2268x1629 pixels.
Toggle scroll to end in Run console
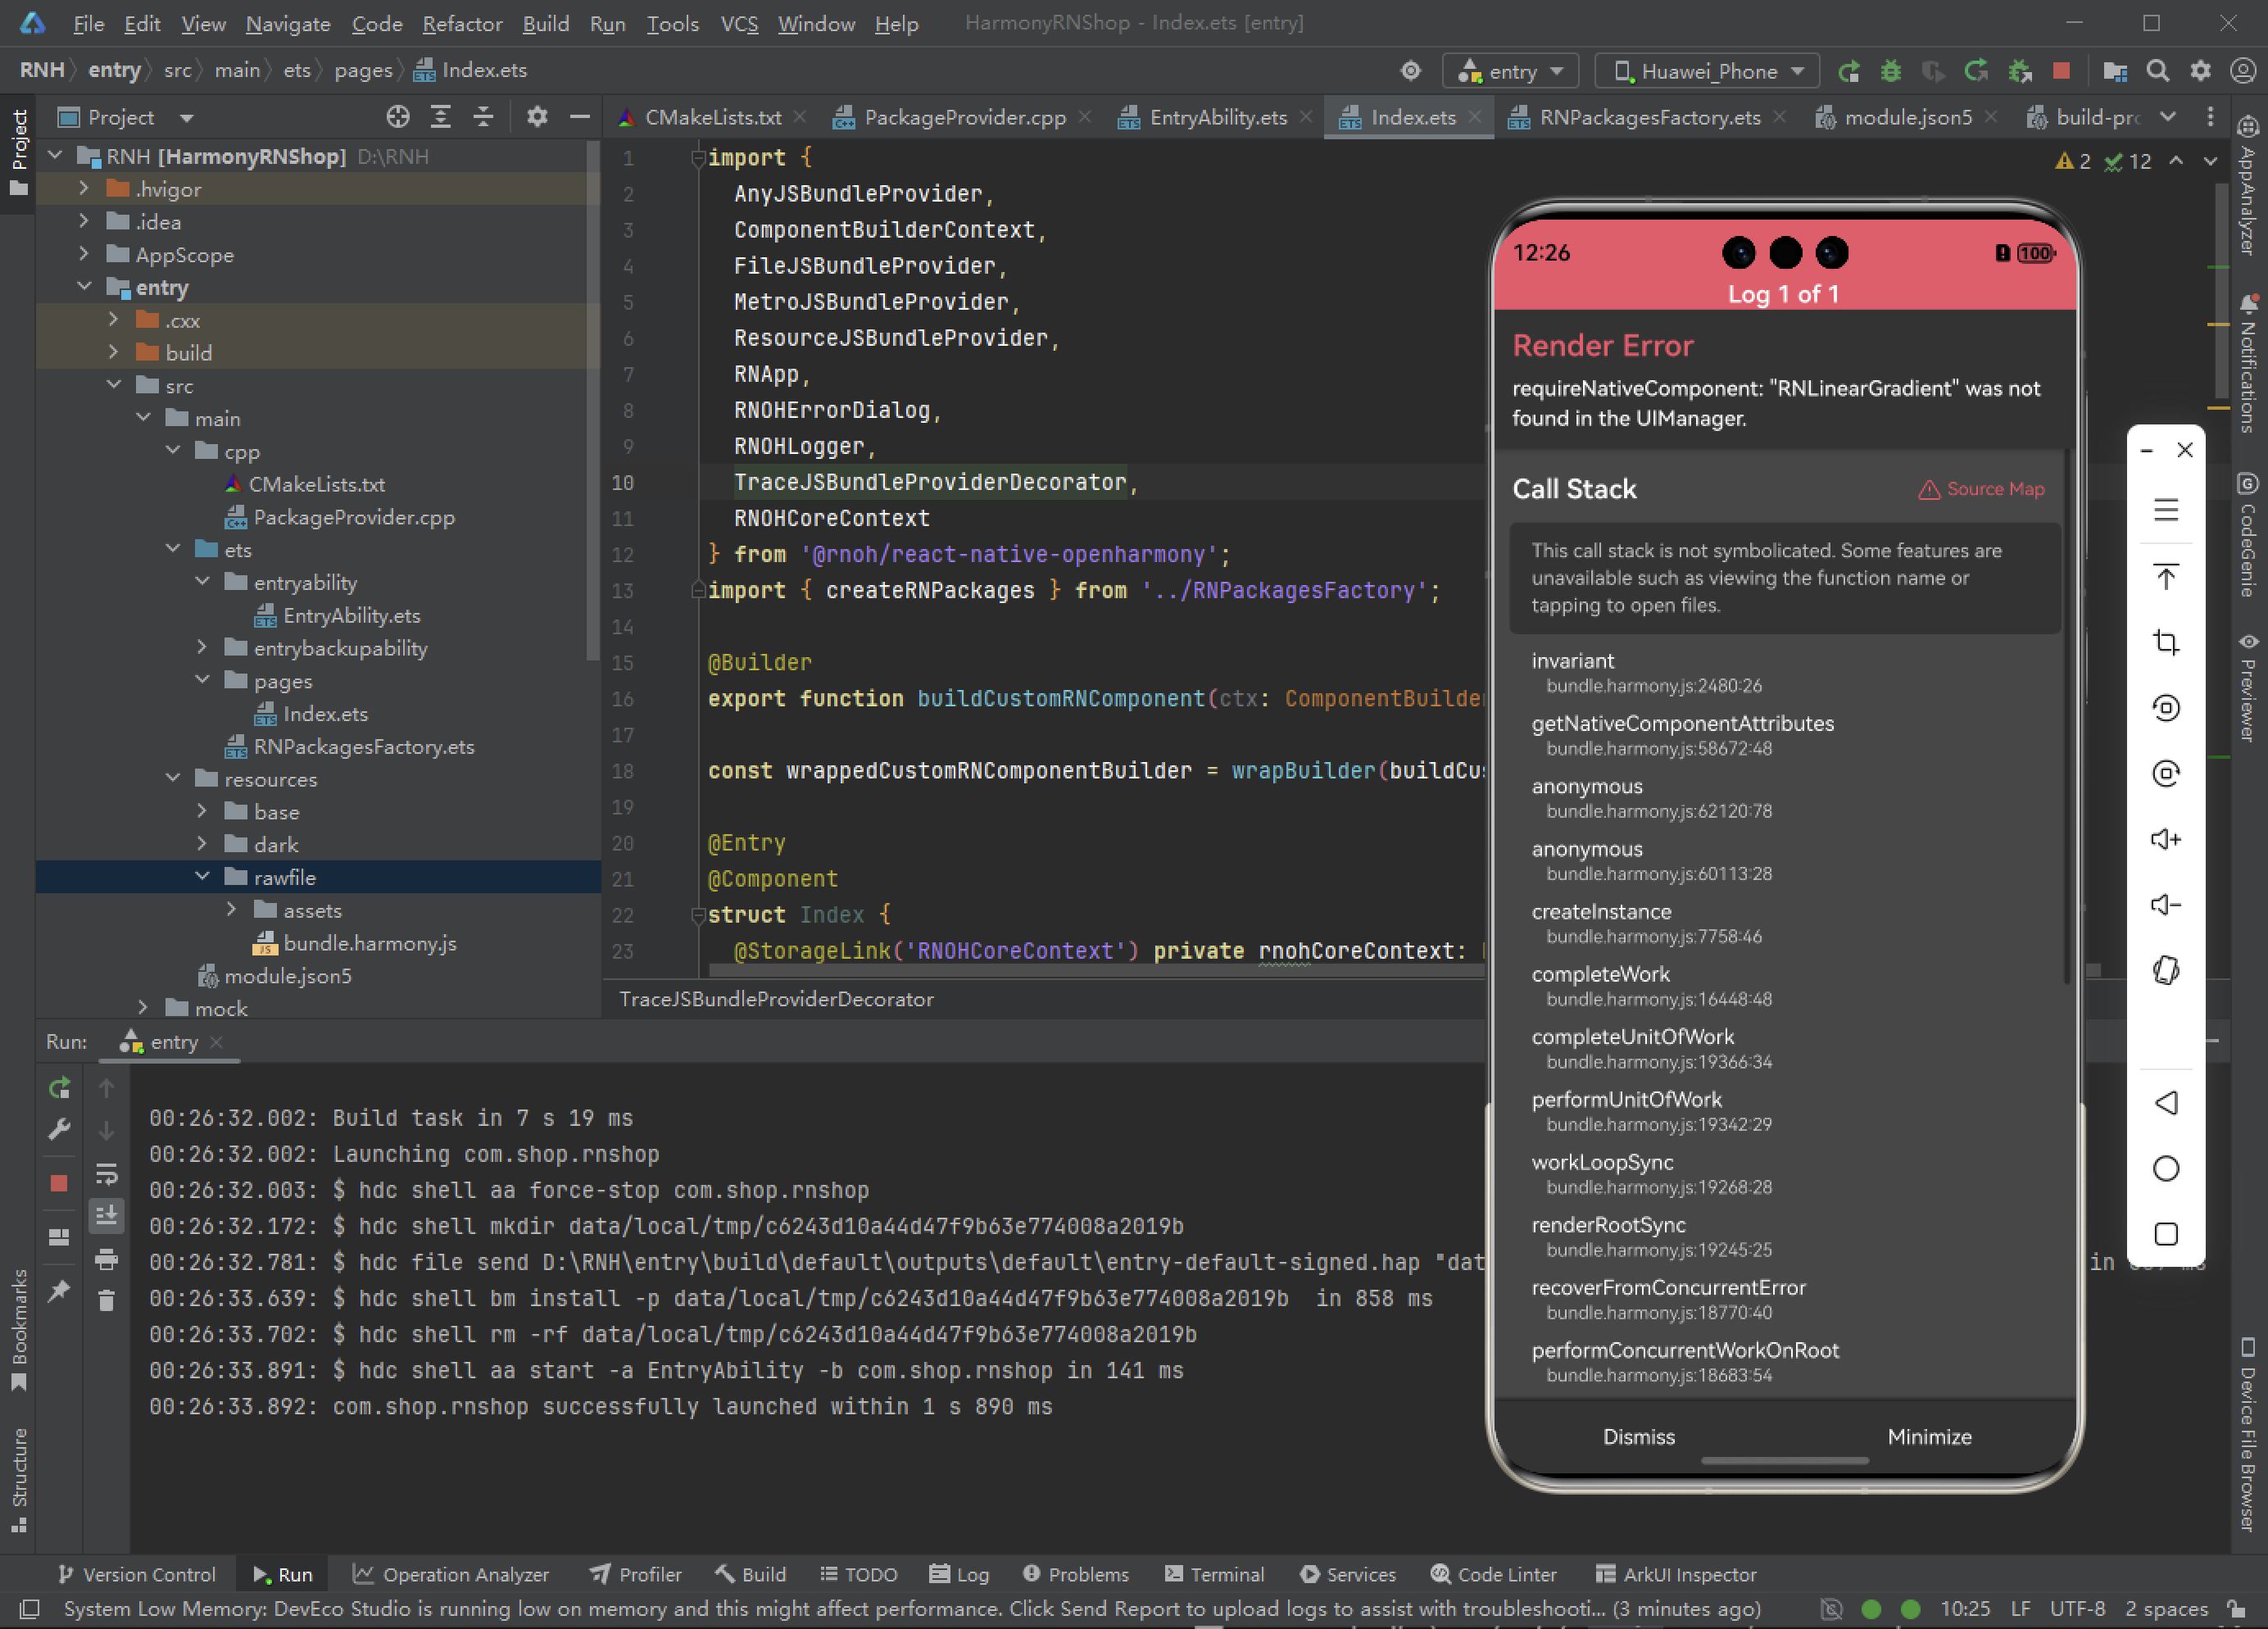point(106,1216)
